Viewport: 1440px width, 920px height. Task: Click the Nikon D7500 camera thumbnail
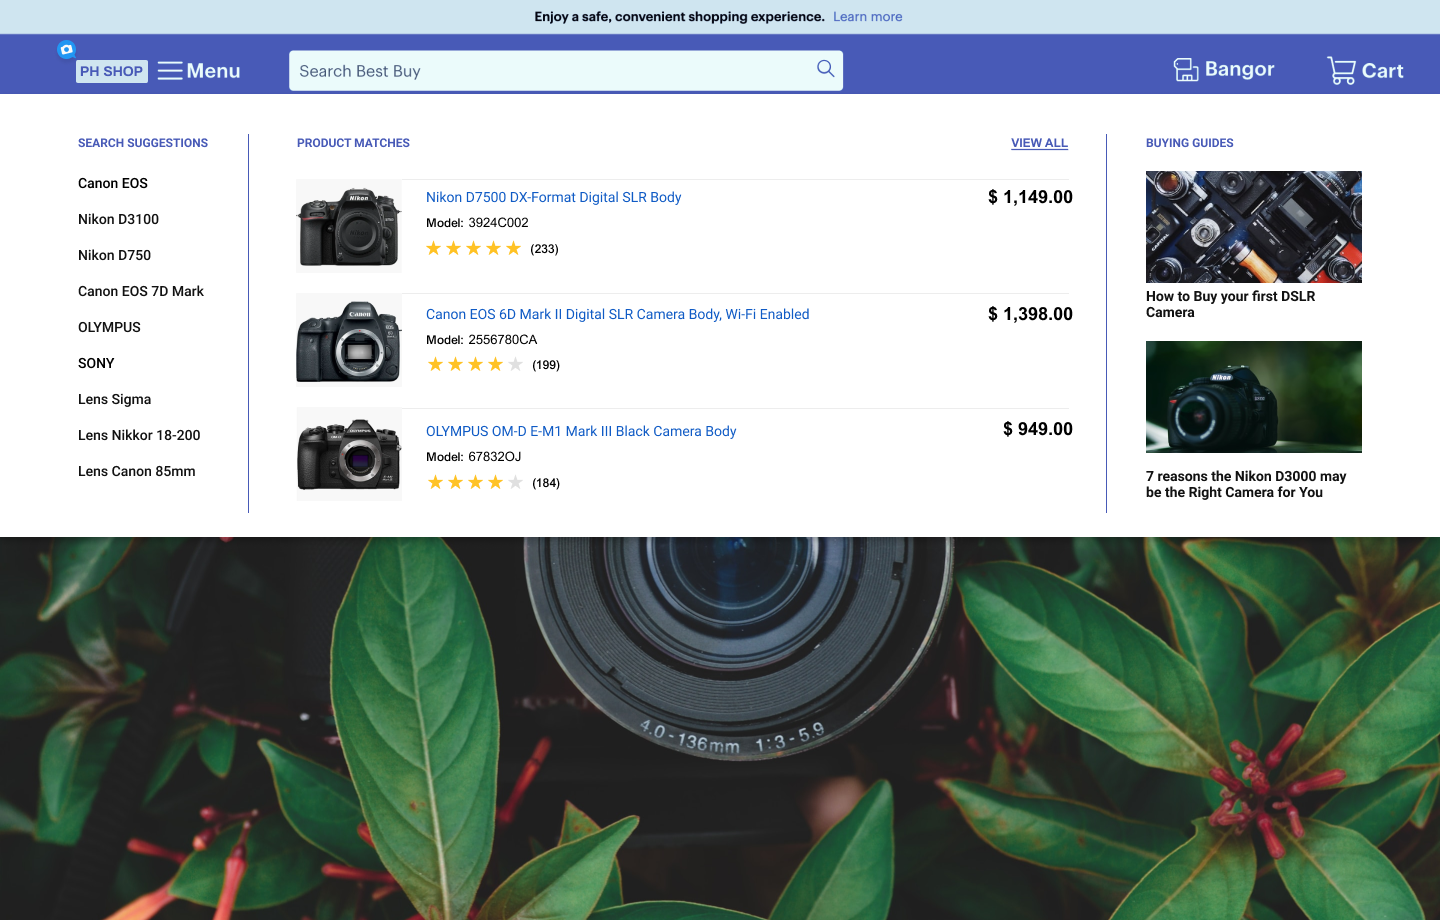[348, 226]
